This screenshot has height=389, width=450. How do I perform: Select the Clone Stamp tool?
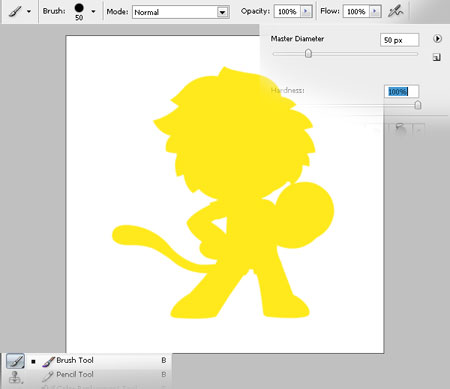point(15,377)
